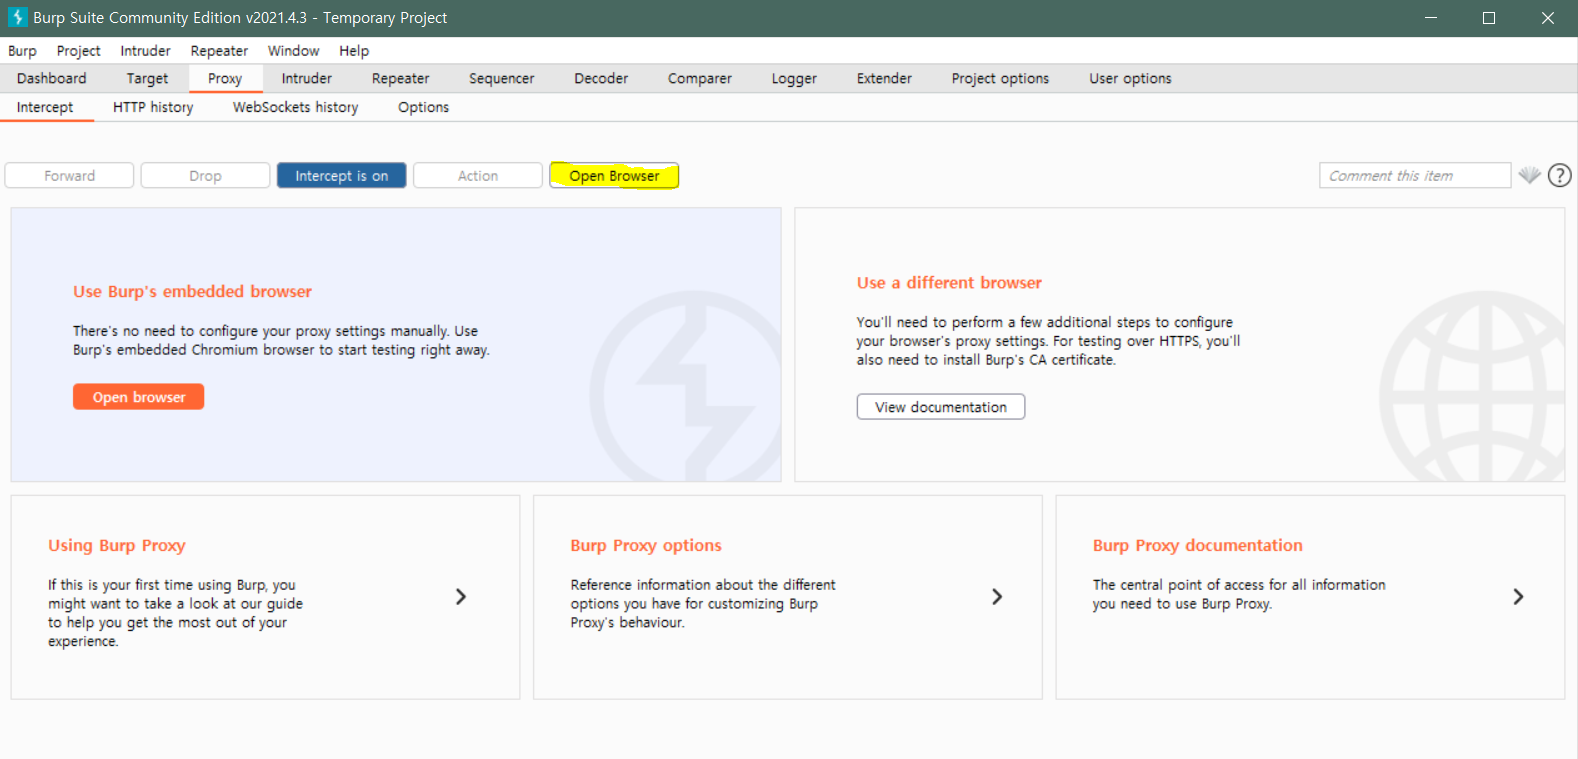Open the Repeater menu in menu bar
The image size is (1578, 759).
219,51
